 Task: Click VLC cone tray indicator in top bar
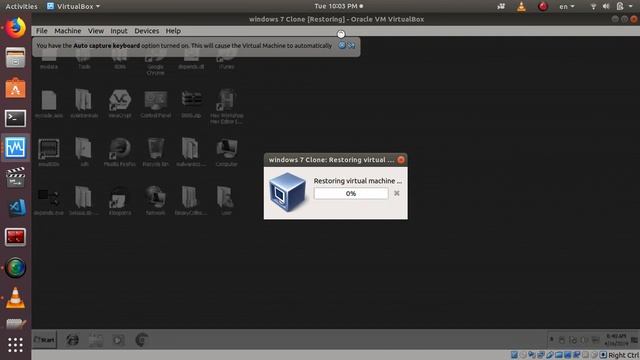pyautogui.click(x=521, y=6)
